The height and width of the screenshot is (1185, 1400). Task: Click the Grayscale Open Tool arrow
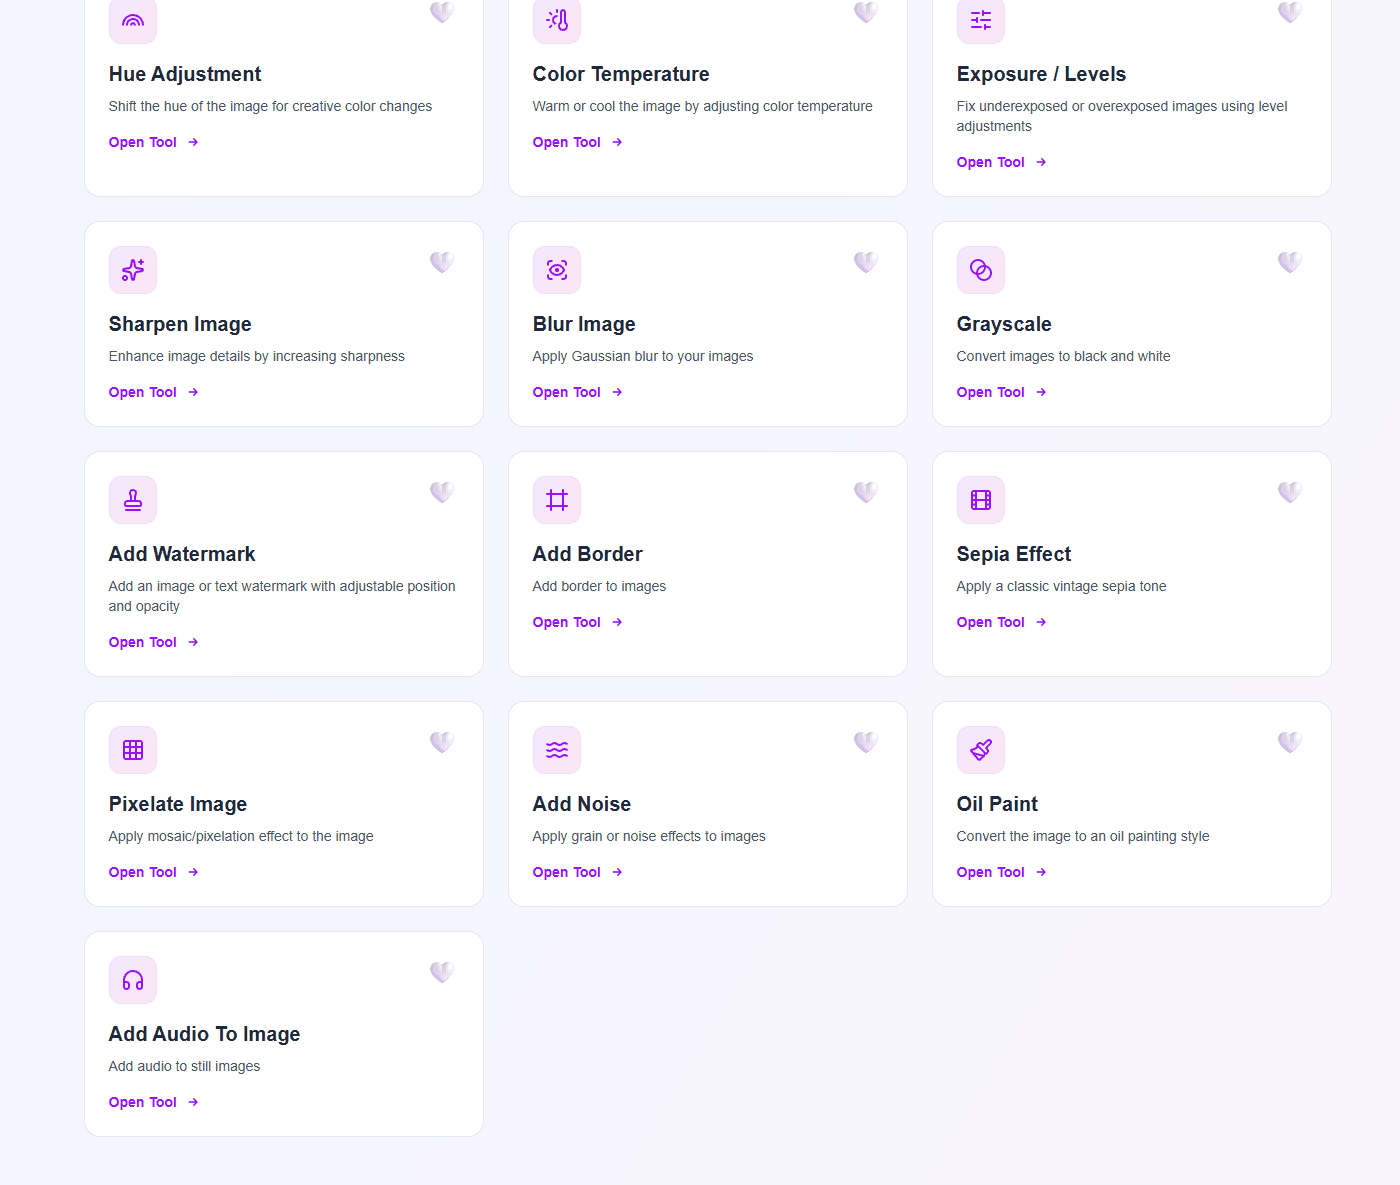1041,392
